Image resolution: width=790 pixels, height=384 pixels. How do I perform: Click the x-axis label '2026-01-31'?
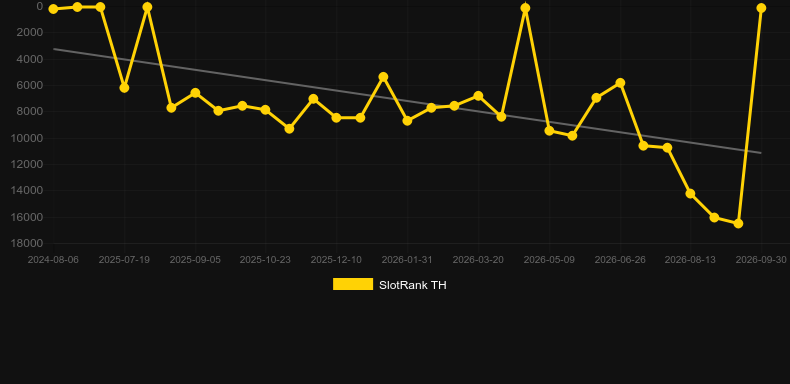point(407,260)
